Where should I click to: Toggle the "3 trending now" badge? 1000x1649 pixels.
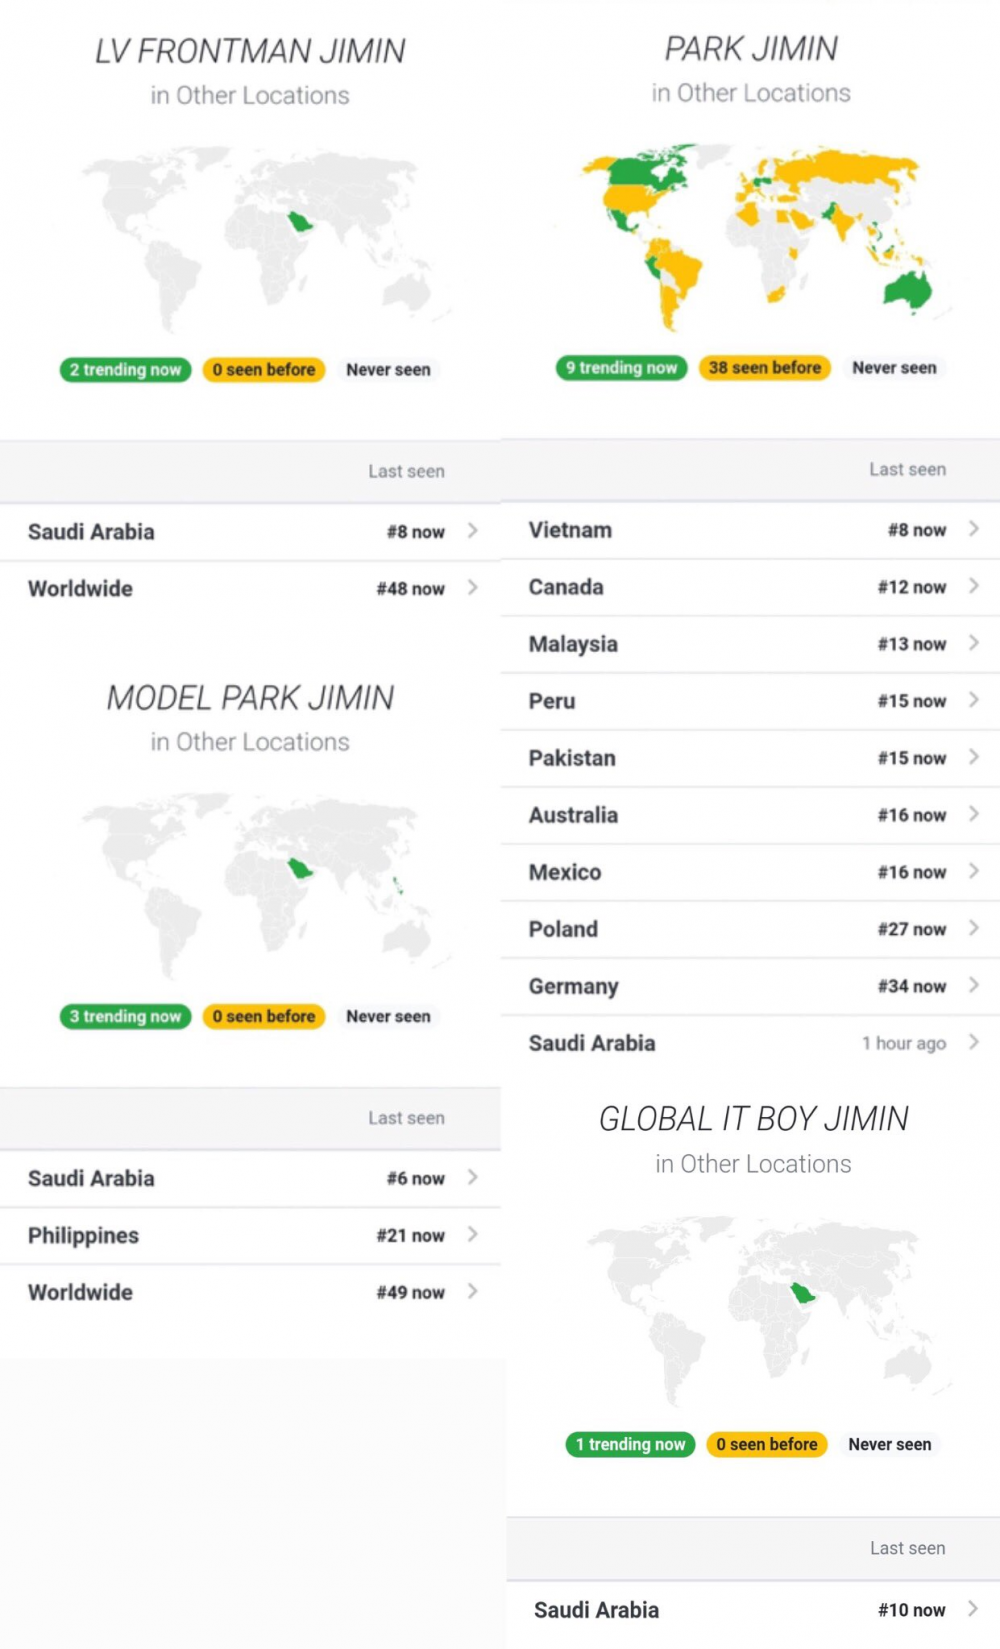pos(125,1016)
